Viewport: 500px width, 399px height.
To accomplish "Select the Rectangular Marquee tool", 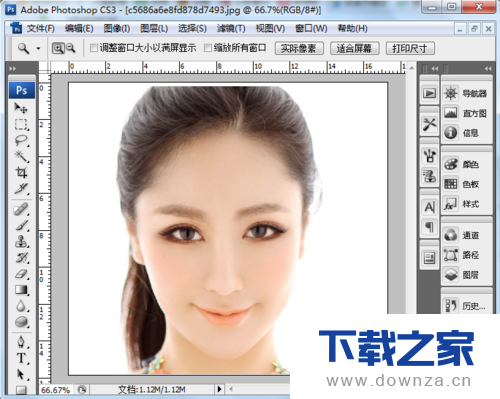I will 21,124.
